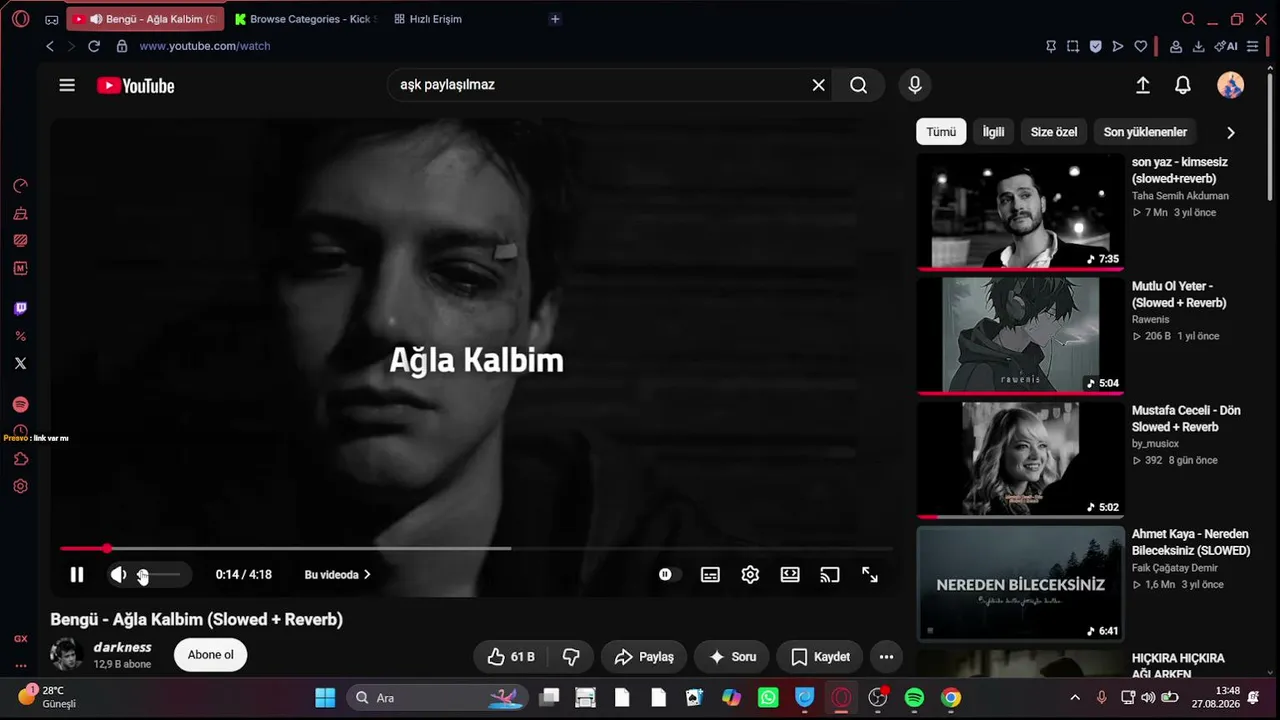This screenshot has height=720, width=1280.
Task: Clear the search box with X
Action: (818, 85)
